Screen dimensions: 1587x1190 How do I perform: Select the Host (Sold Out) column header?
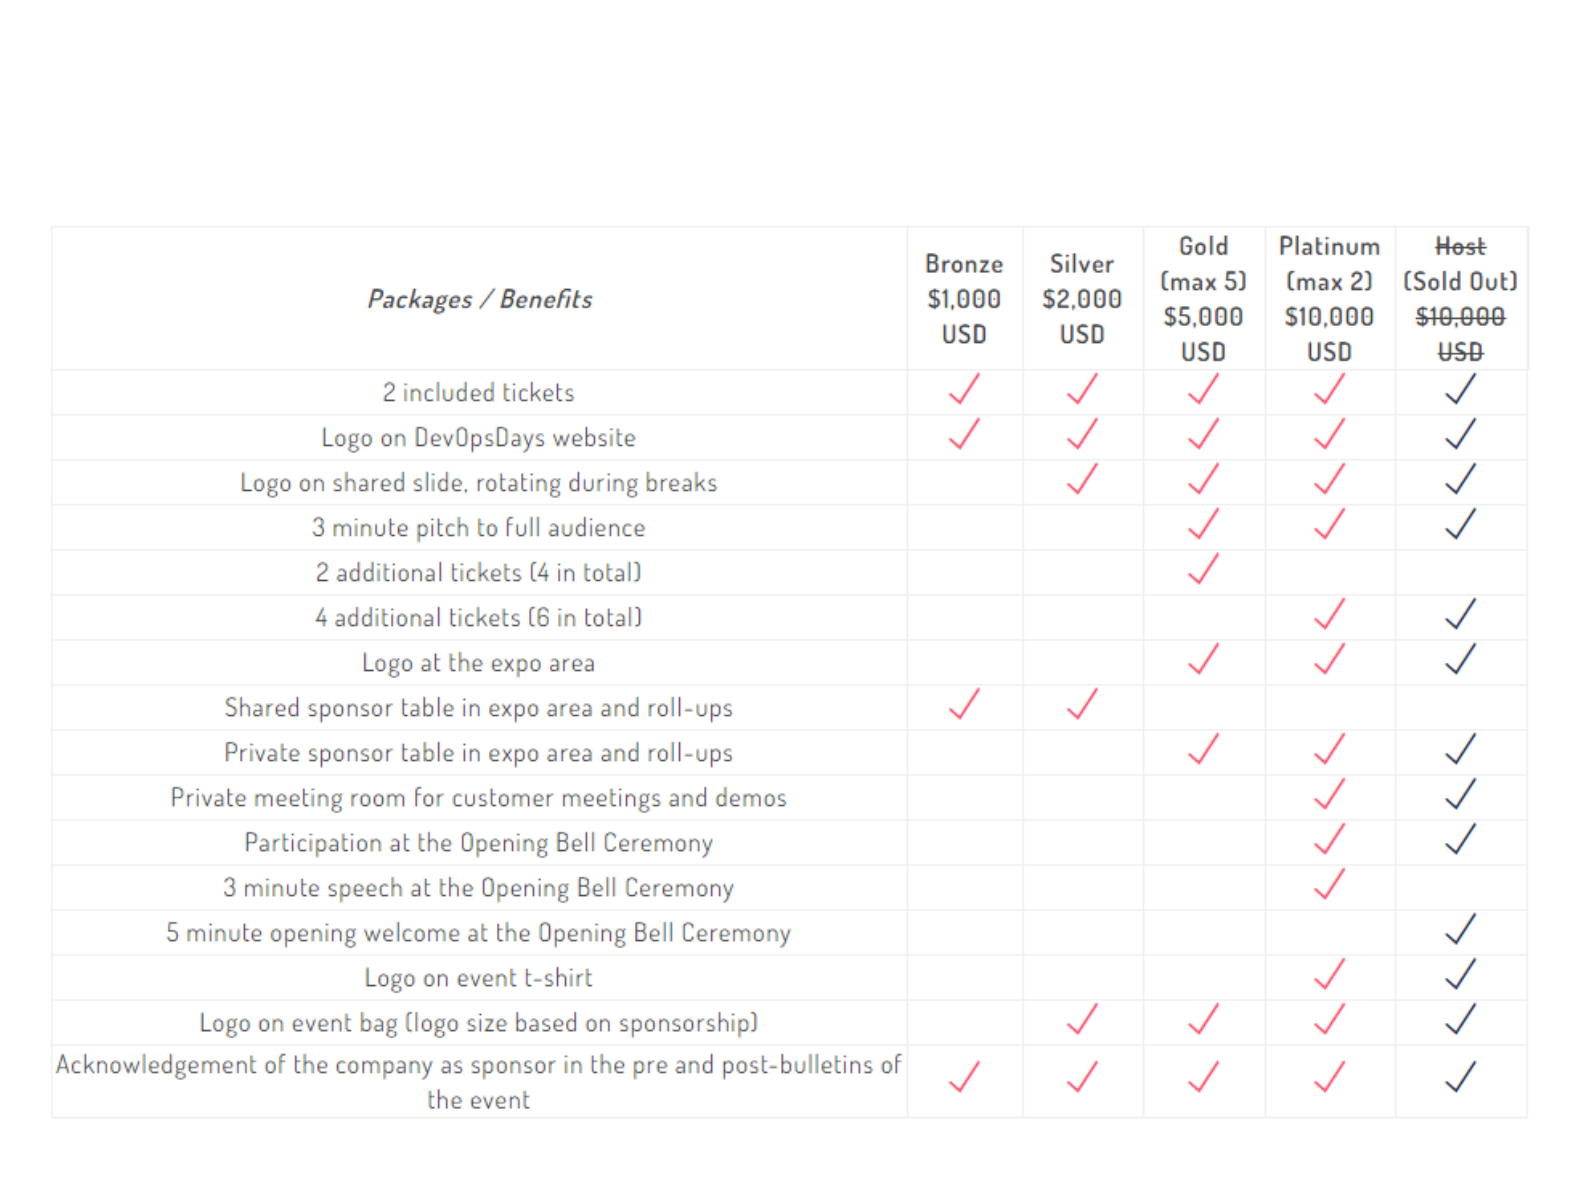pos(1460,299)
